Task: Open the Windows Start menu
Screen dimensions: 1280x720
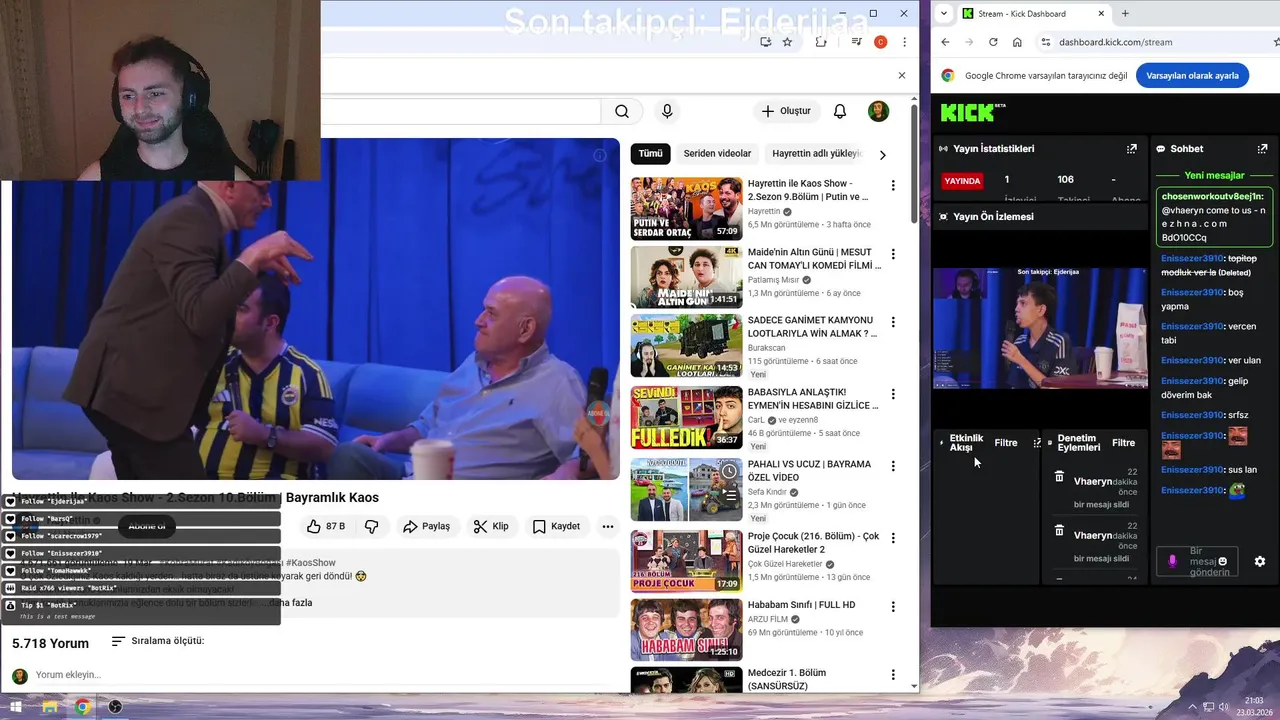Action: point(15,707)
